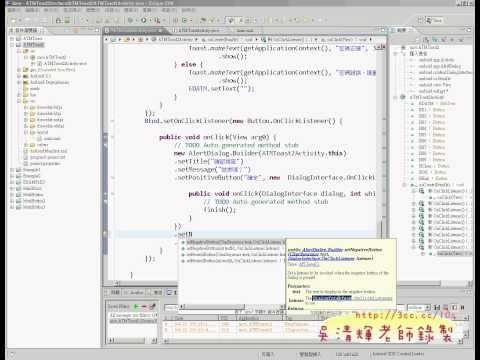
Task: Add a new LogCat saved filter (green plus)
Action: pyautogui.click(x=136, y=306)
